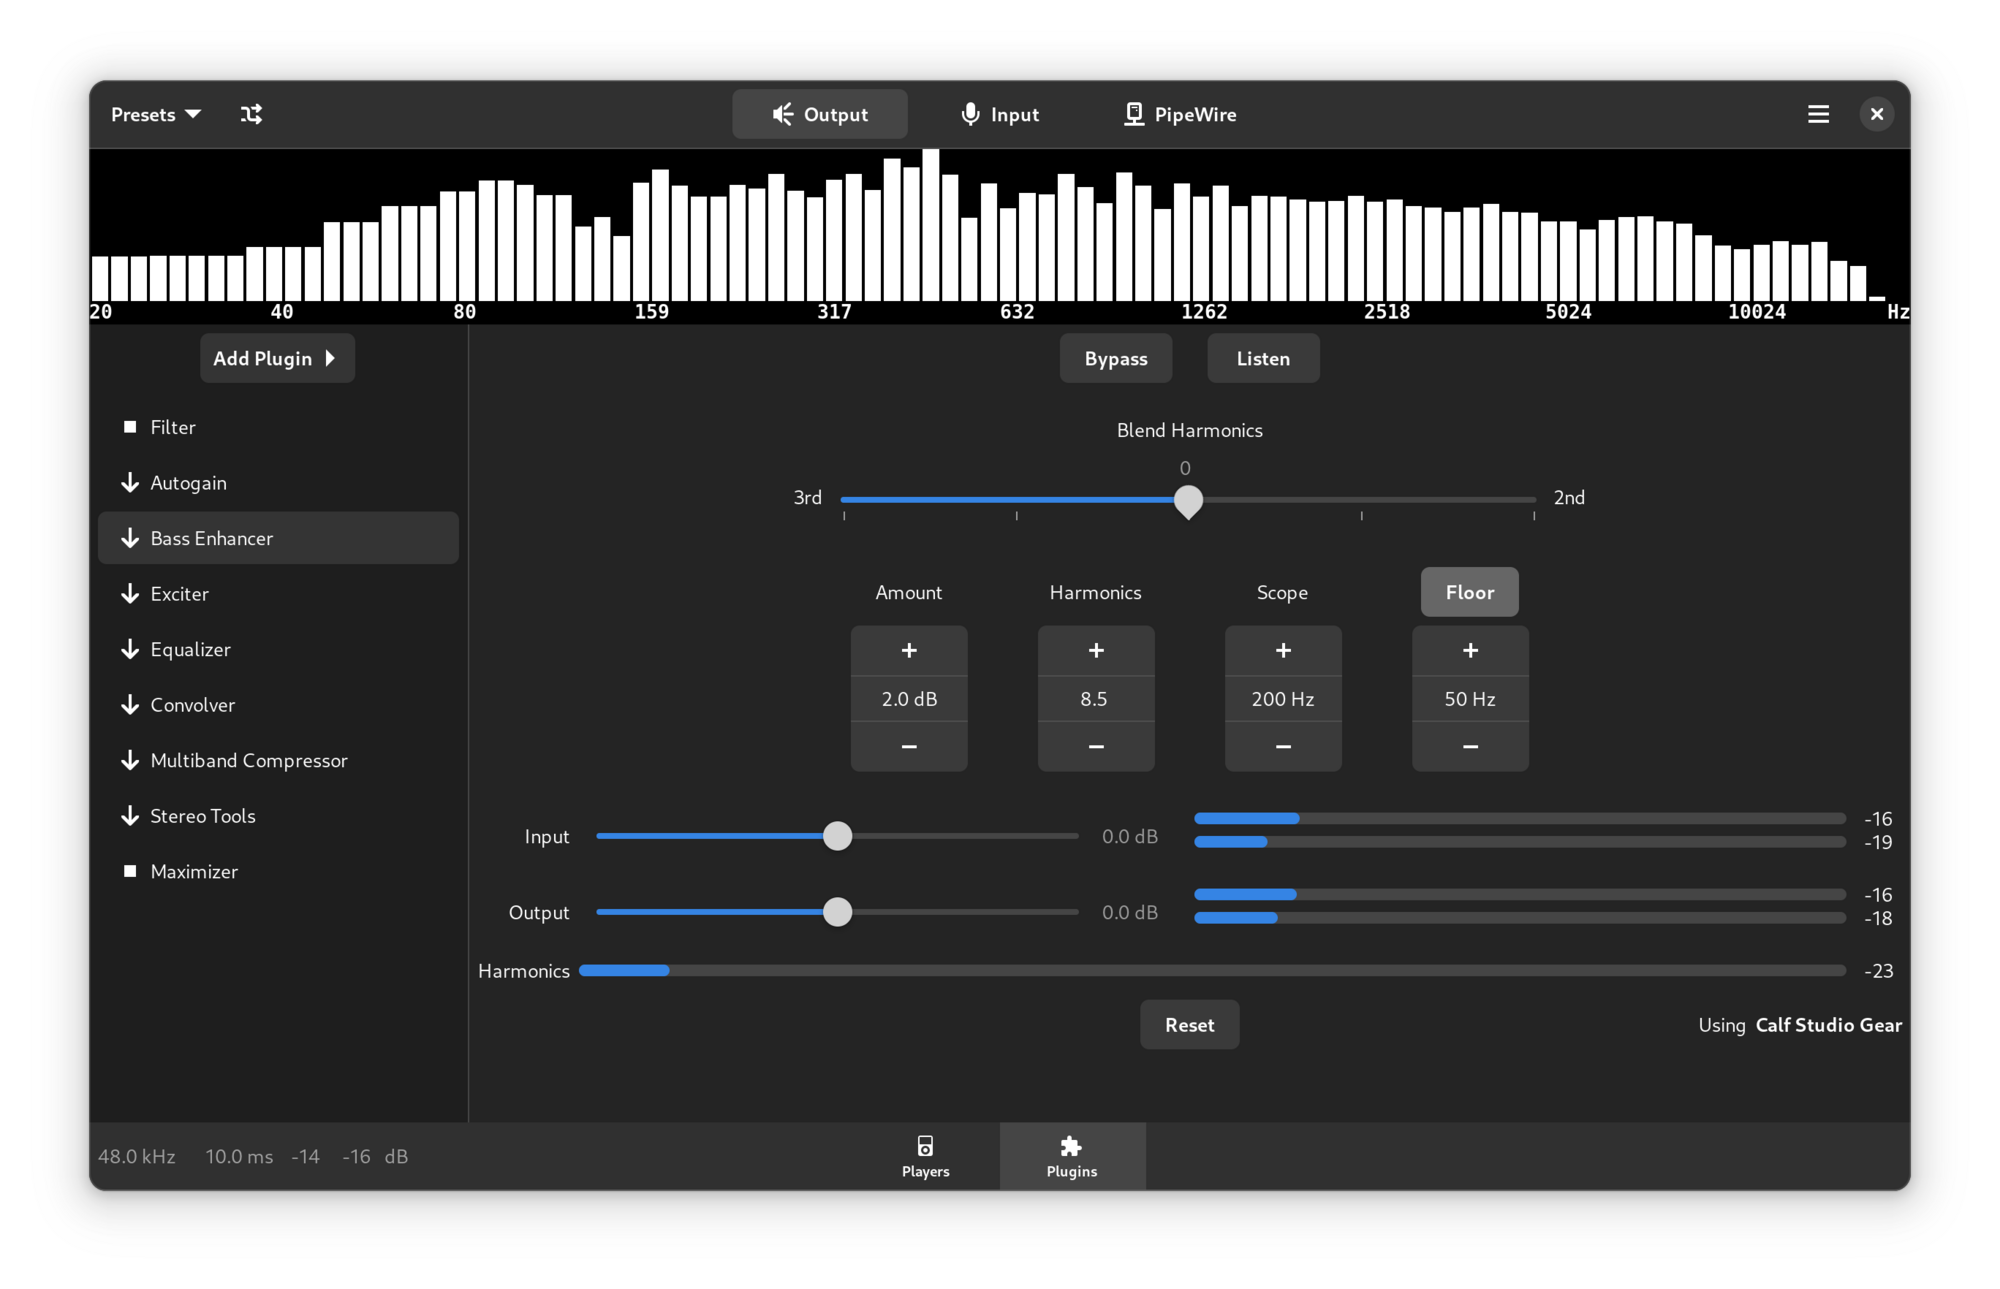Click the refresh/swap presets icon
The width and height of the screenshot is (2000, 1289).
(251, 114)
